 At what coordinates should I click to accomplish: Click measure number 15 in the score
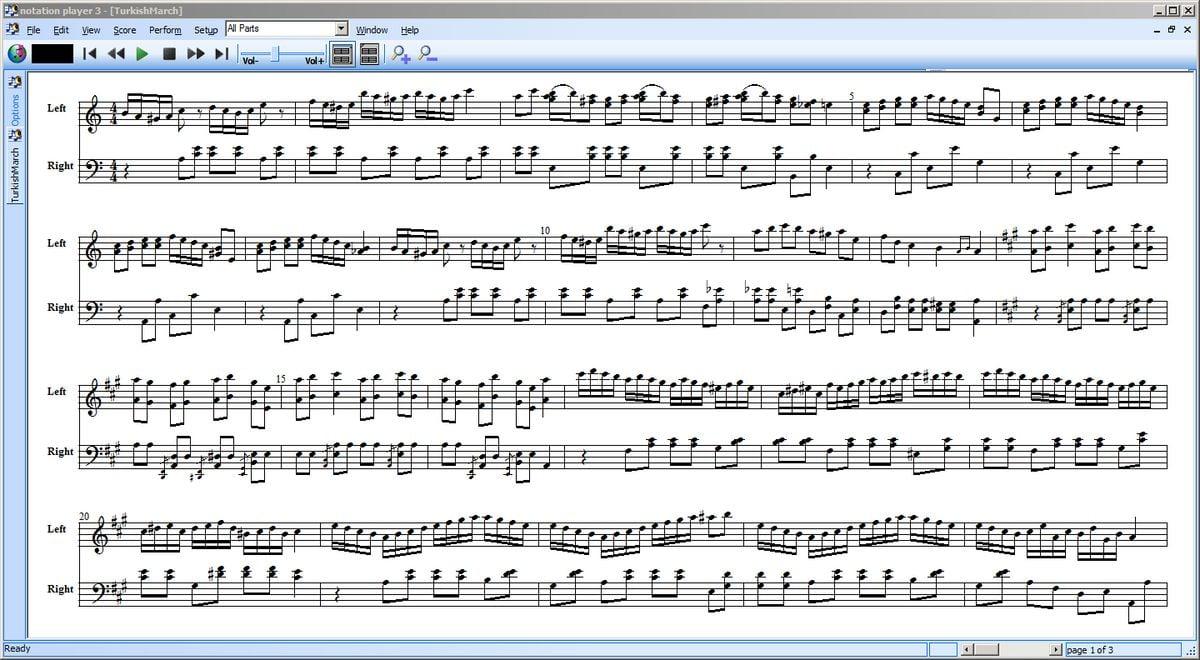pos(281,379)
